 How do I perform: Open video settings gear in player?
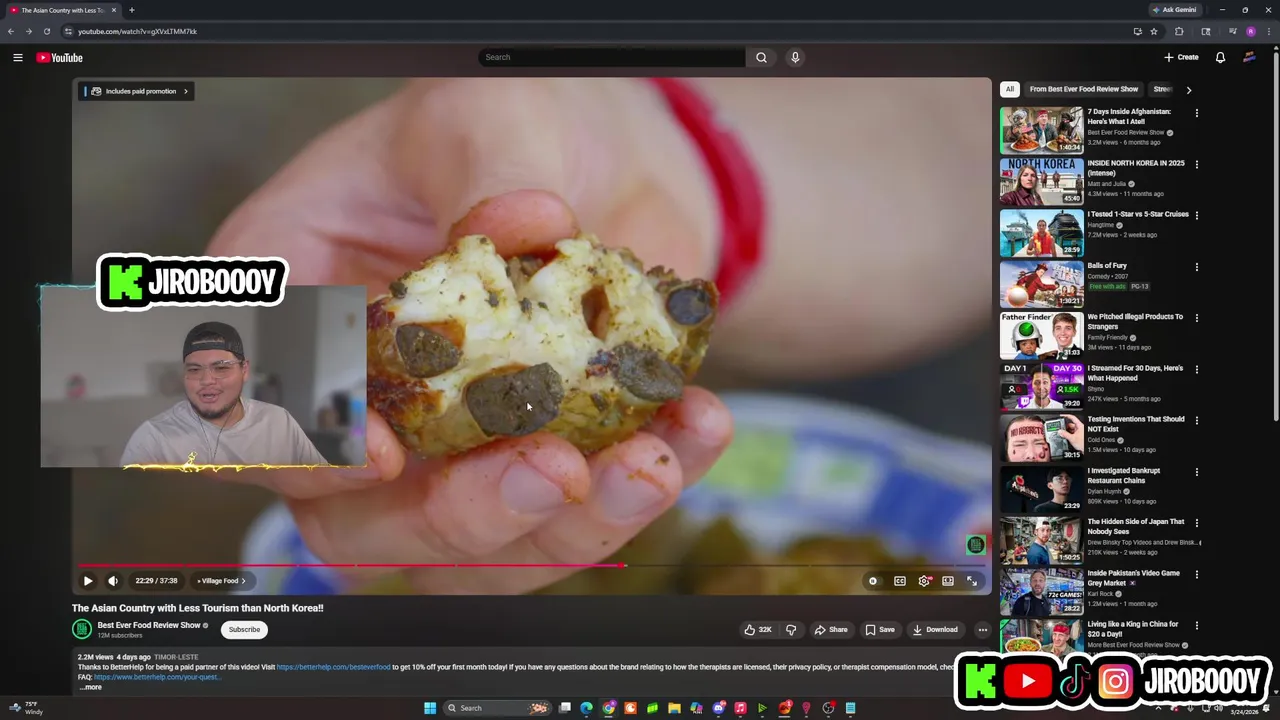[924, 581]
